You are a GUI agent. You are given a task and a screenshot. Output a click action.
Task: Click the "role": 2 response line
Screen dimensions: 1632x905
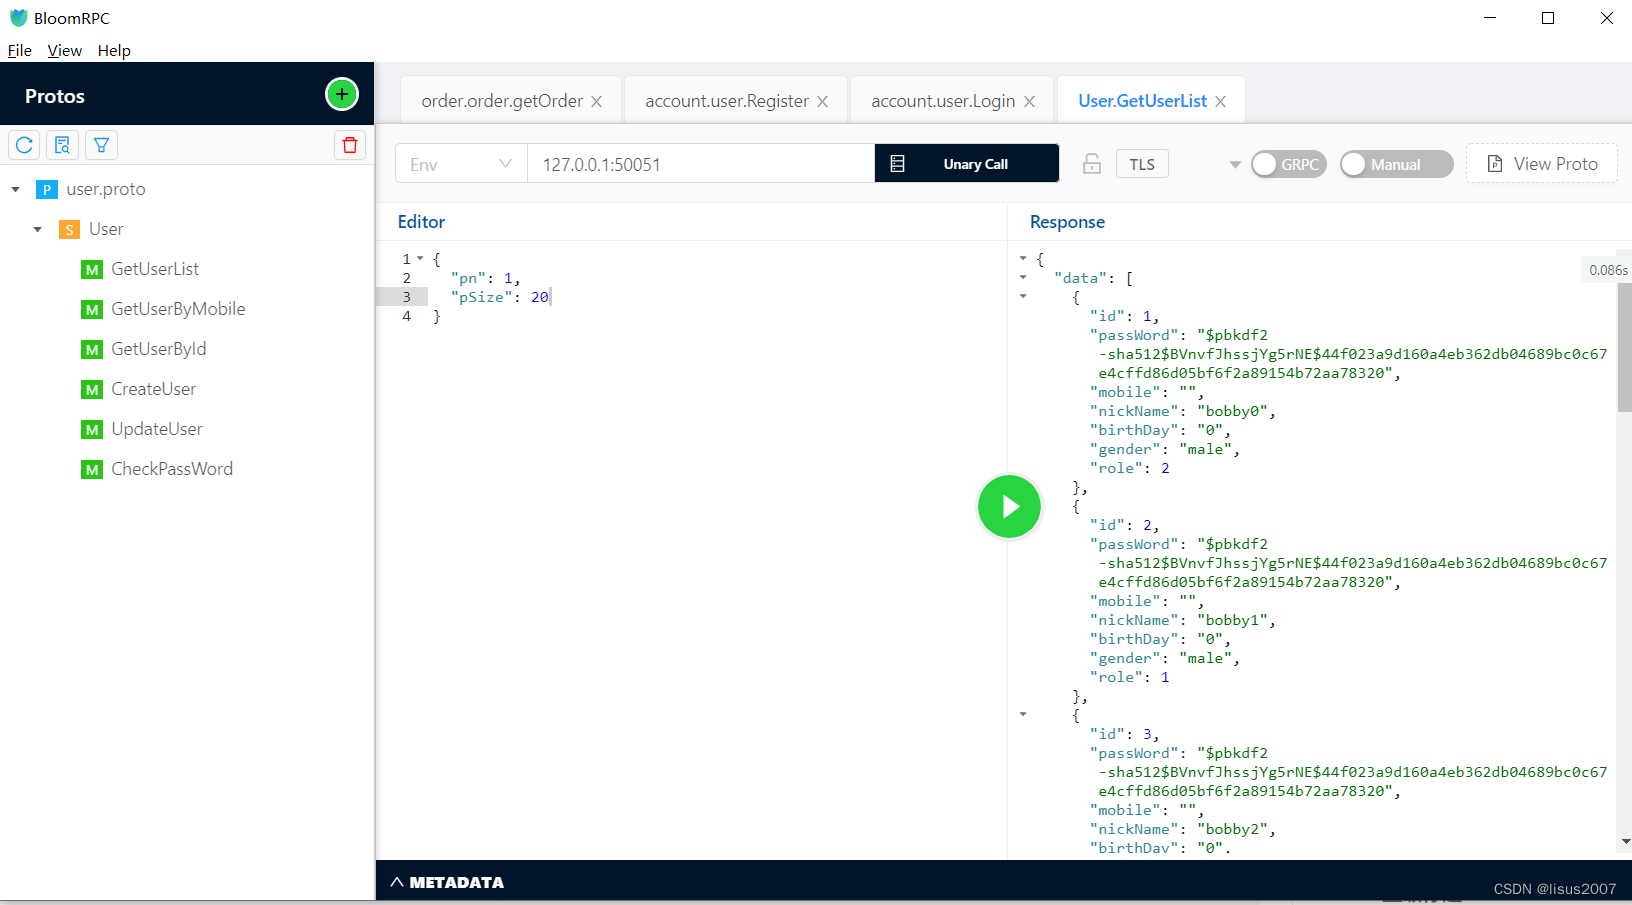[1130, 468]
